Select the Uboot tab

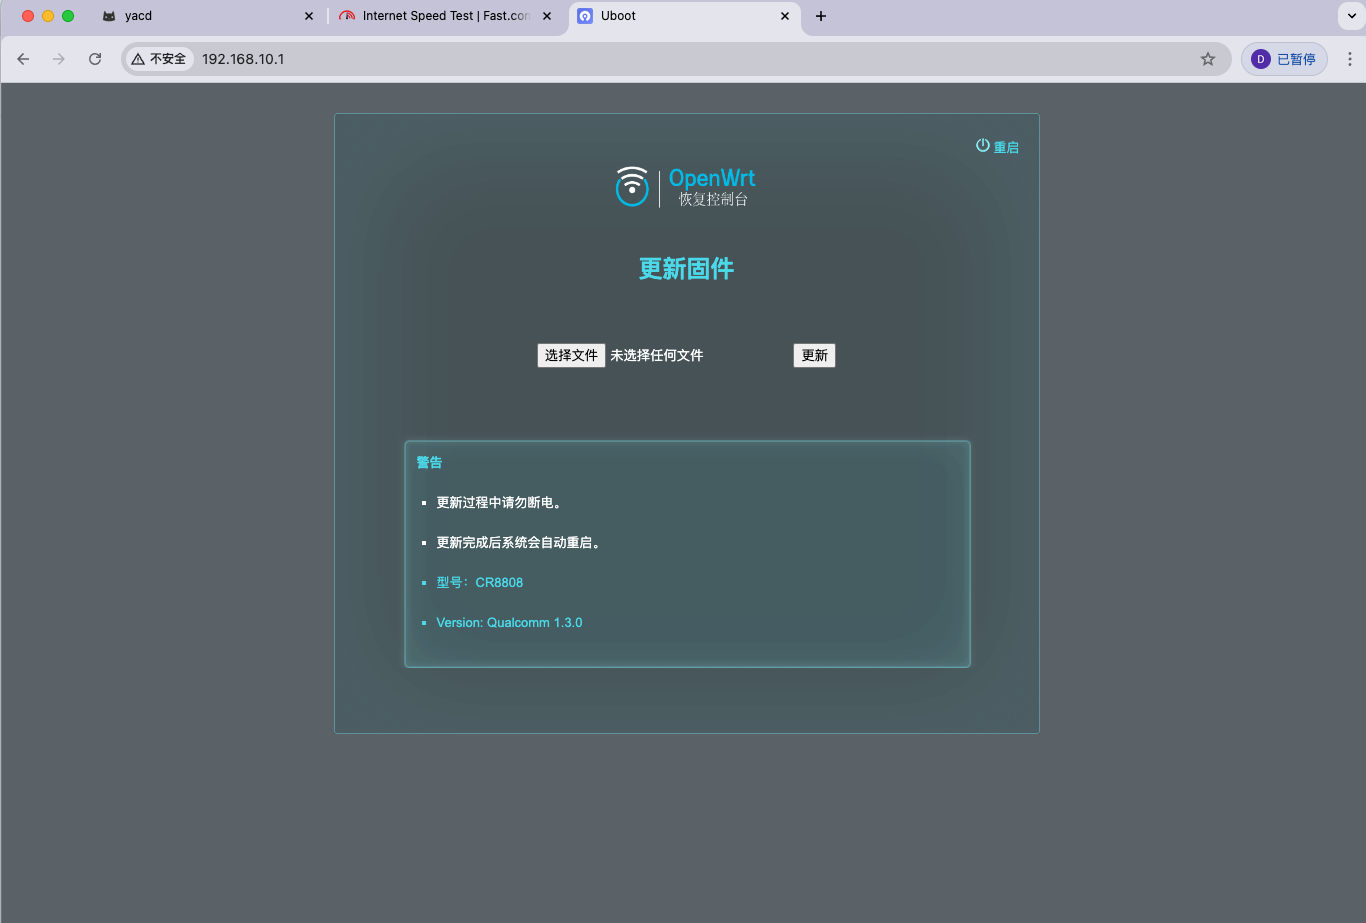670,16
